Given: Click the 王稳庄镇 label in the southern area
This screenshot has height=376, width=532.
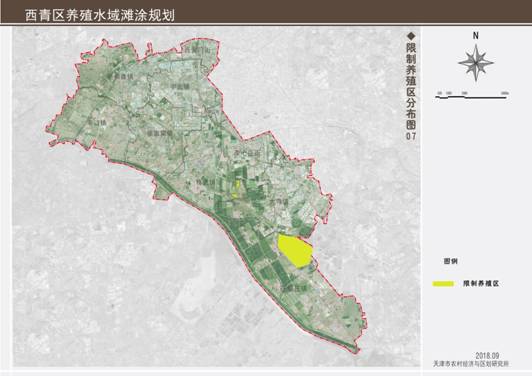Looking at the screenshot, I should [294, 288].
